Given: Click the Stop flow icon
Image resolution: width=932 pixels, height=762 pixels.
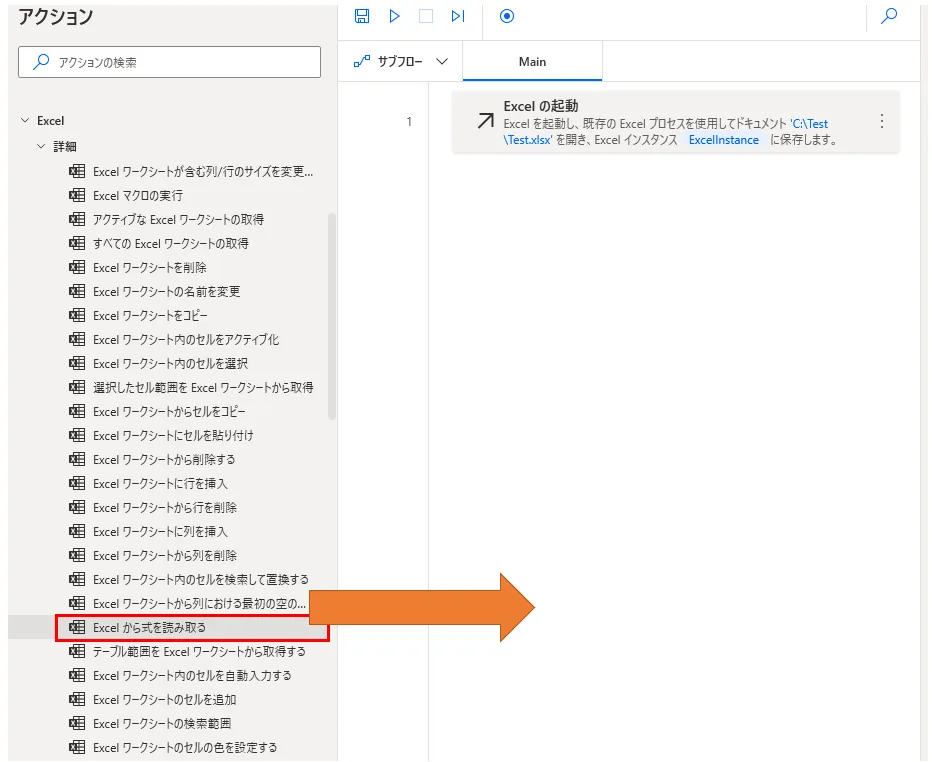Looking at the screenshot, I should (x=426, y=16).
